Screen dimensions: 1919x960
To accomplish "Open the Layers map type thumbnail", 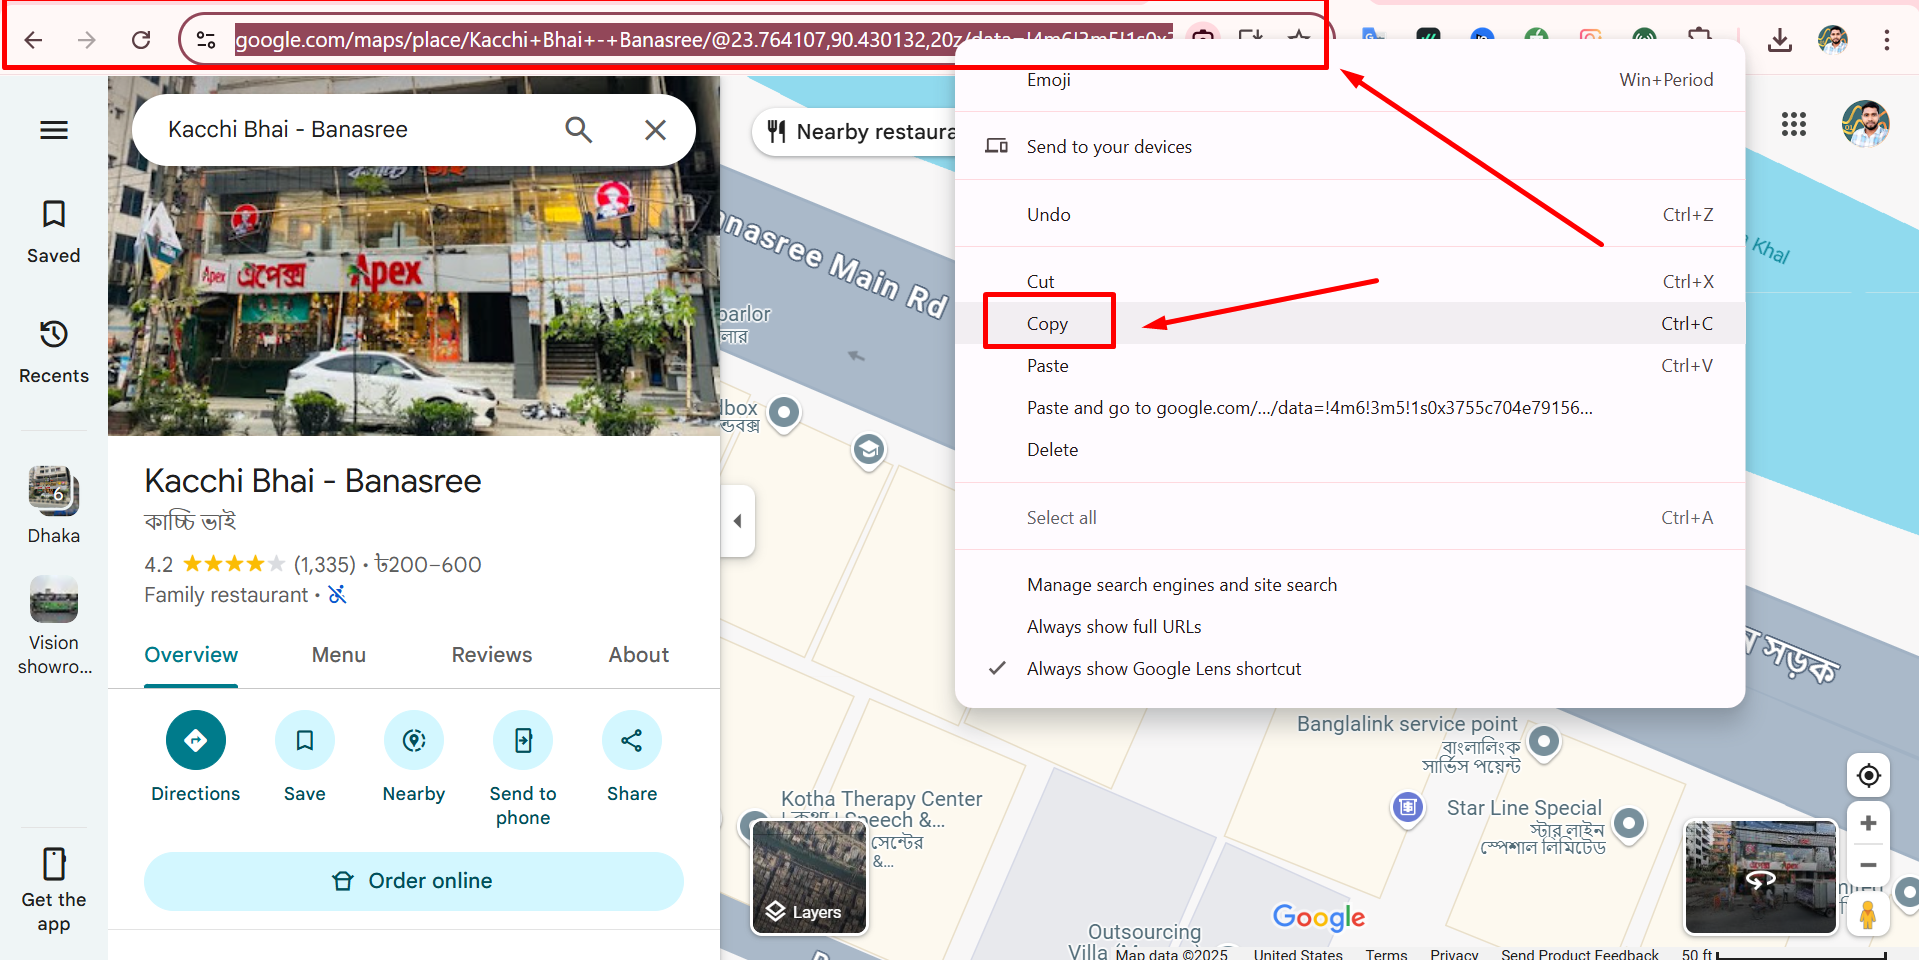I will (809, 877).
